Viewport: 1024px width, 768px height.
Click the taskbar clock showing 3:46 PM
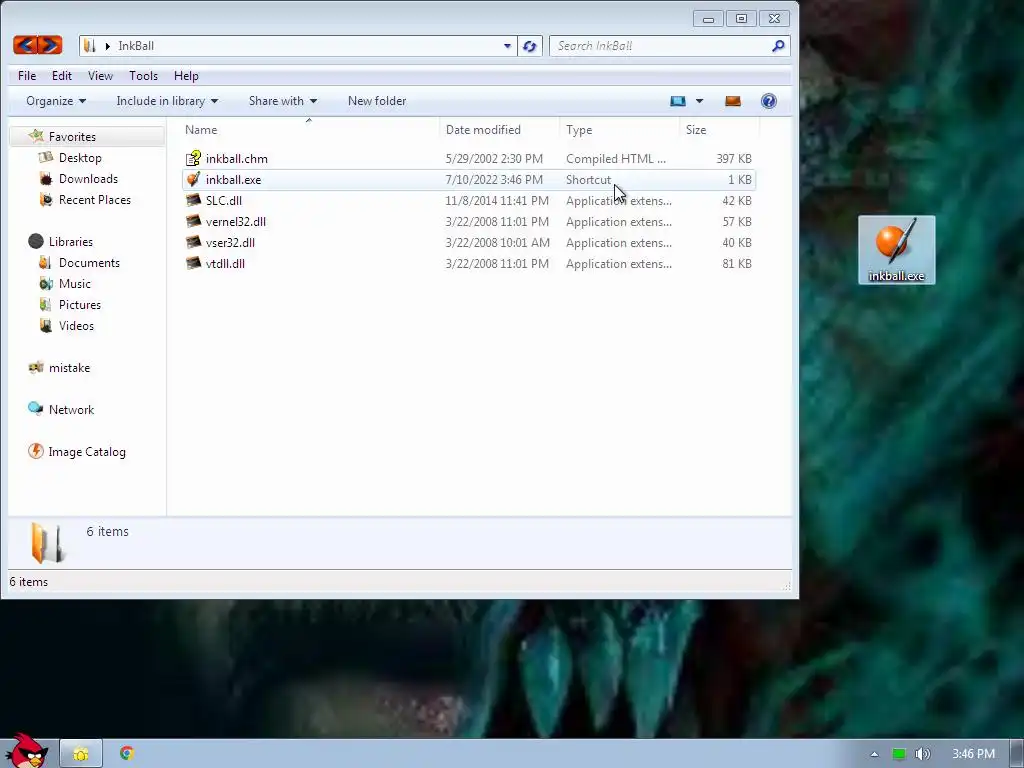(x=973, y=754)
